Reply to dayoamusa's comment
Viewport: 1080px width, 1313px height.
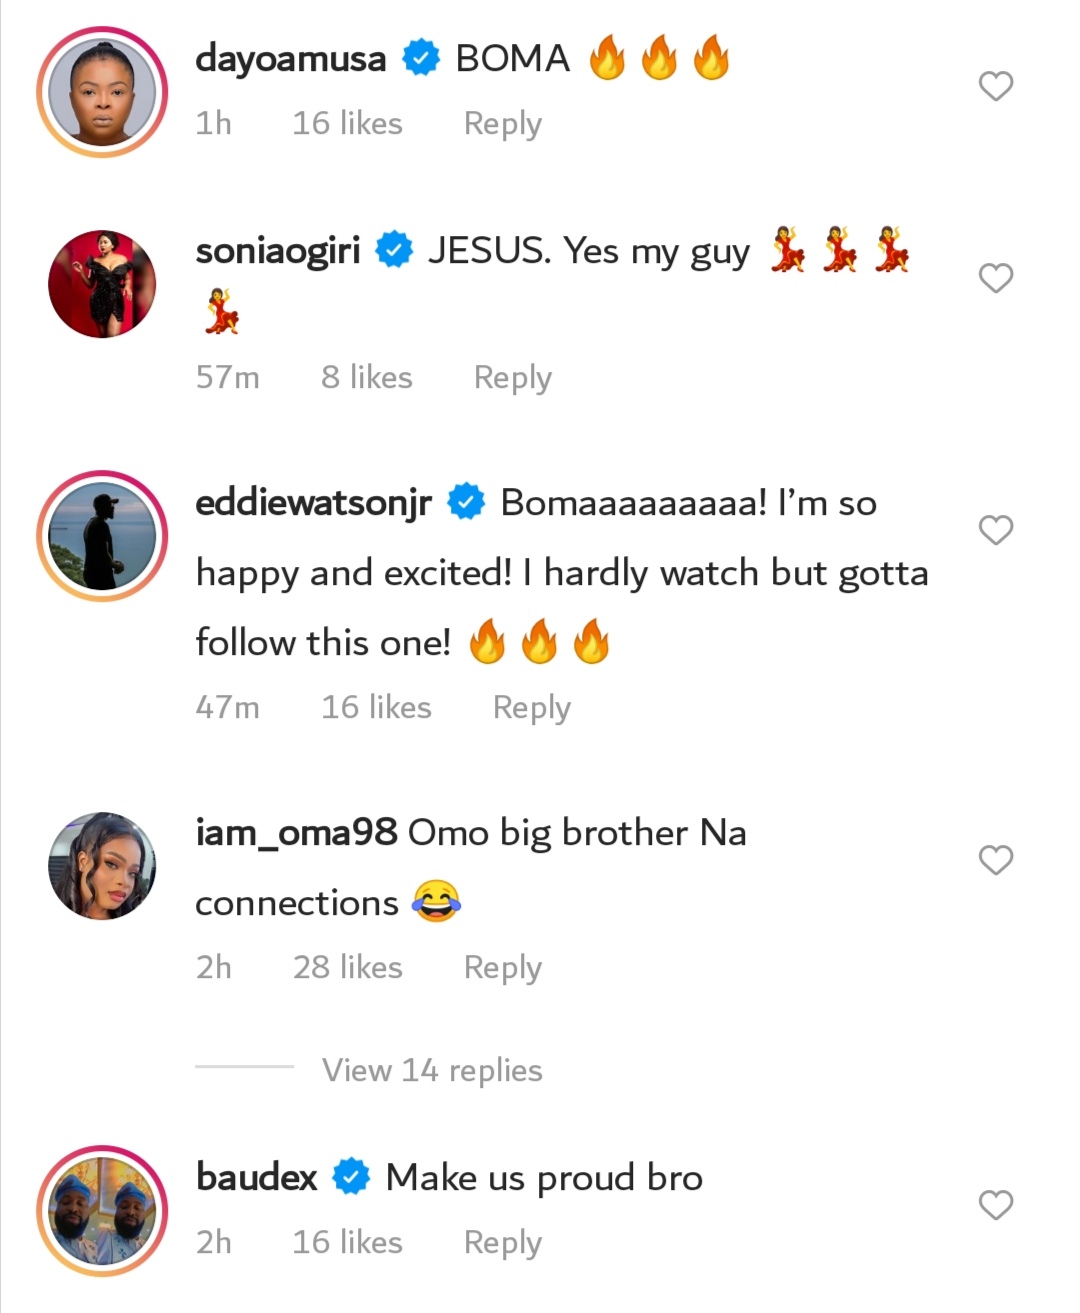tap(502, 123)
